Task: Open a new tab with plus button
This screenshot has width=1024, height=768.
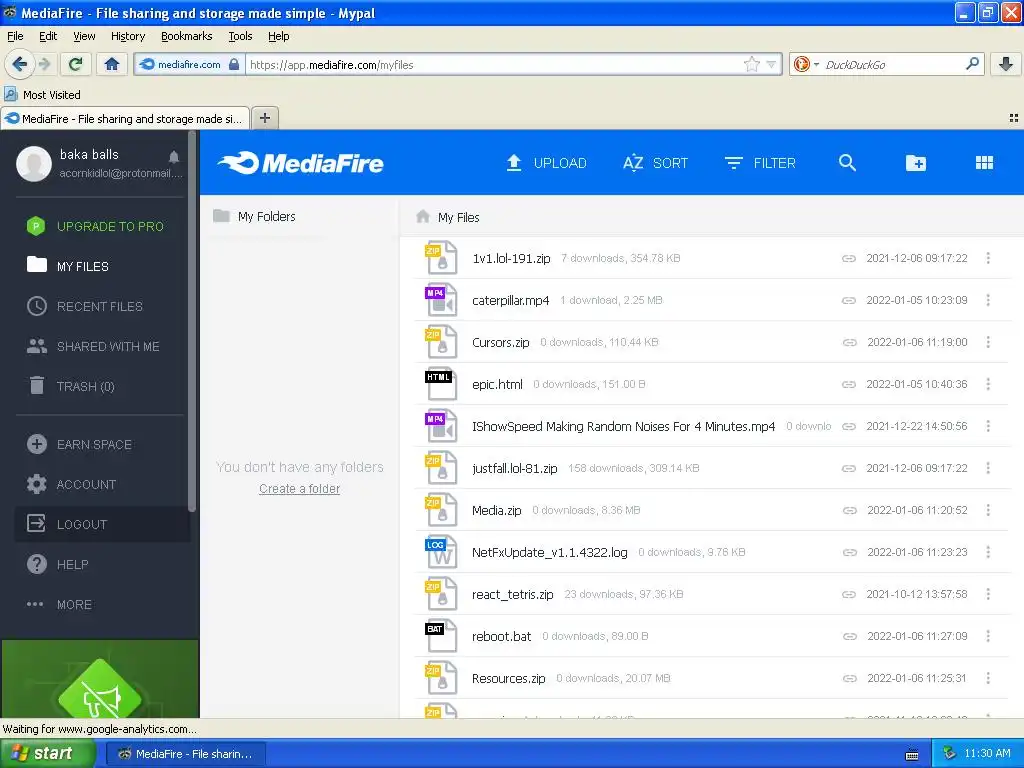Action: (x=264, y=118)
